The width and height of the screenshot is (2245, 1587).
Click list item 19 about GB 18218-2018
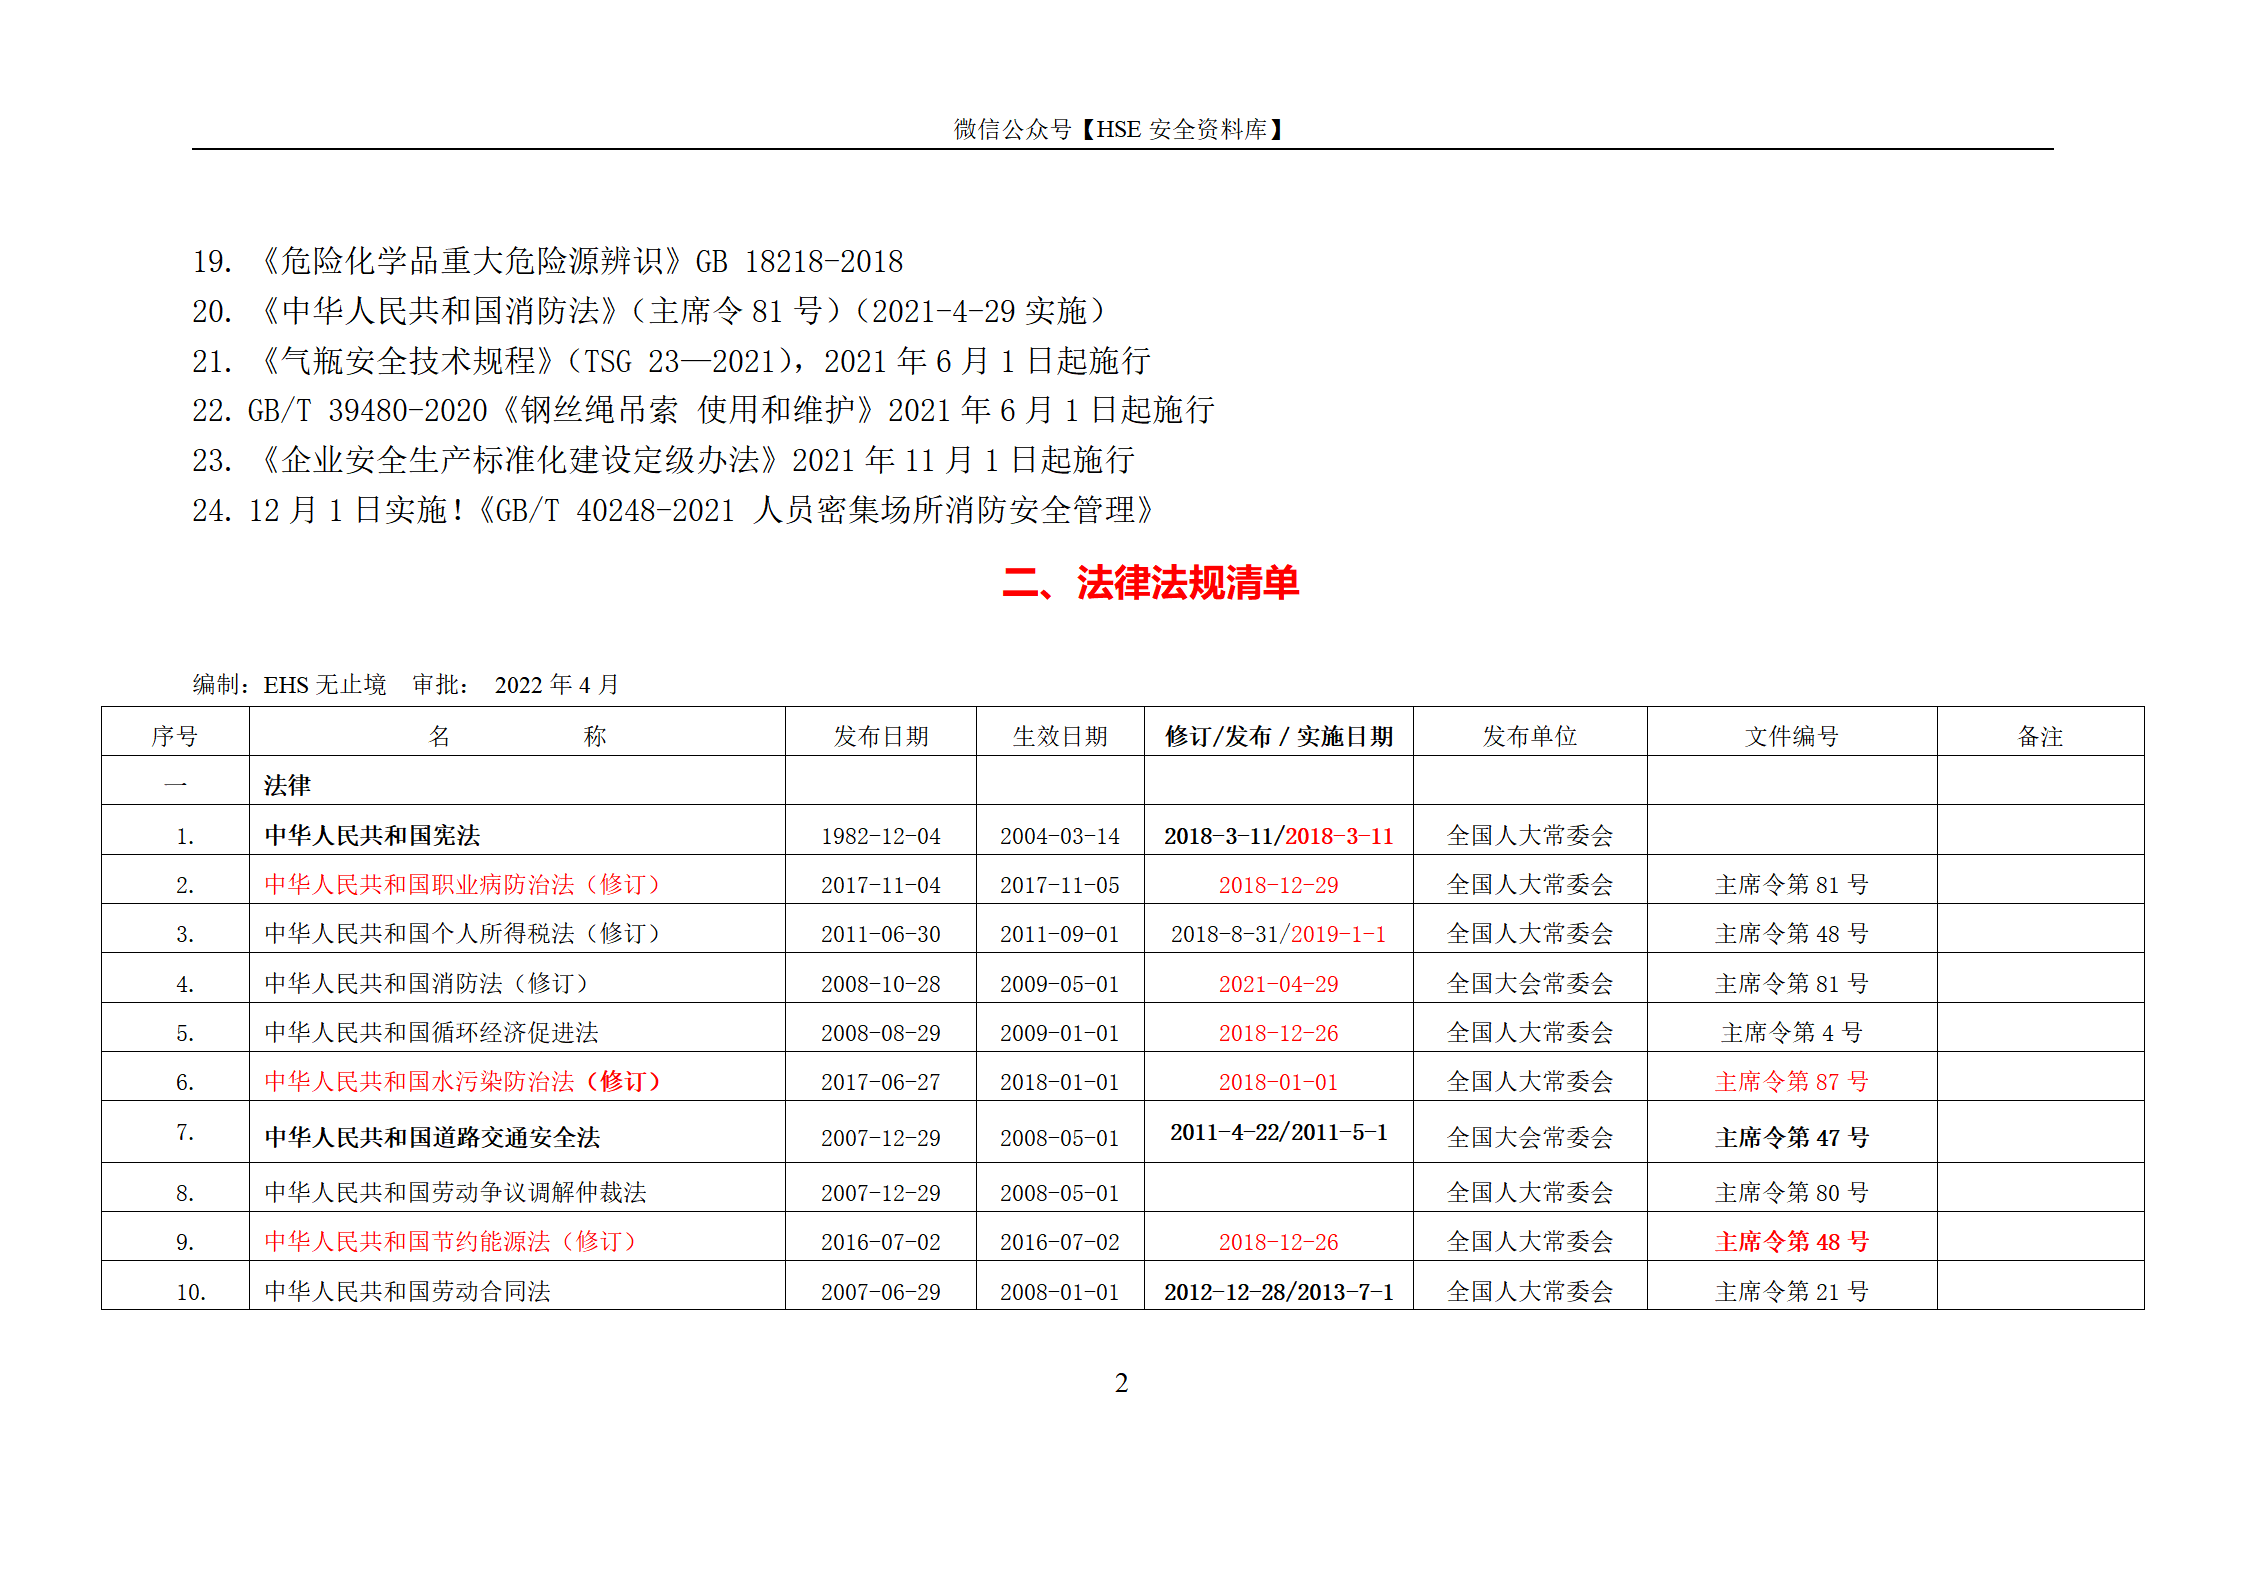(x=548, y=262)
